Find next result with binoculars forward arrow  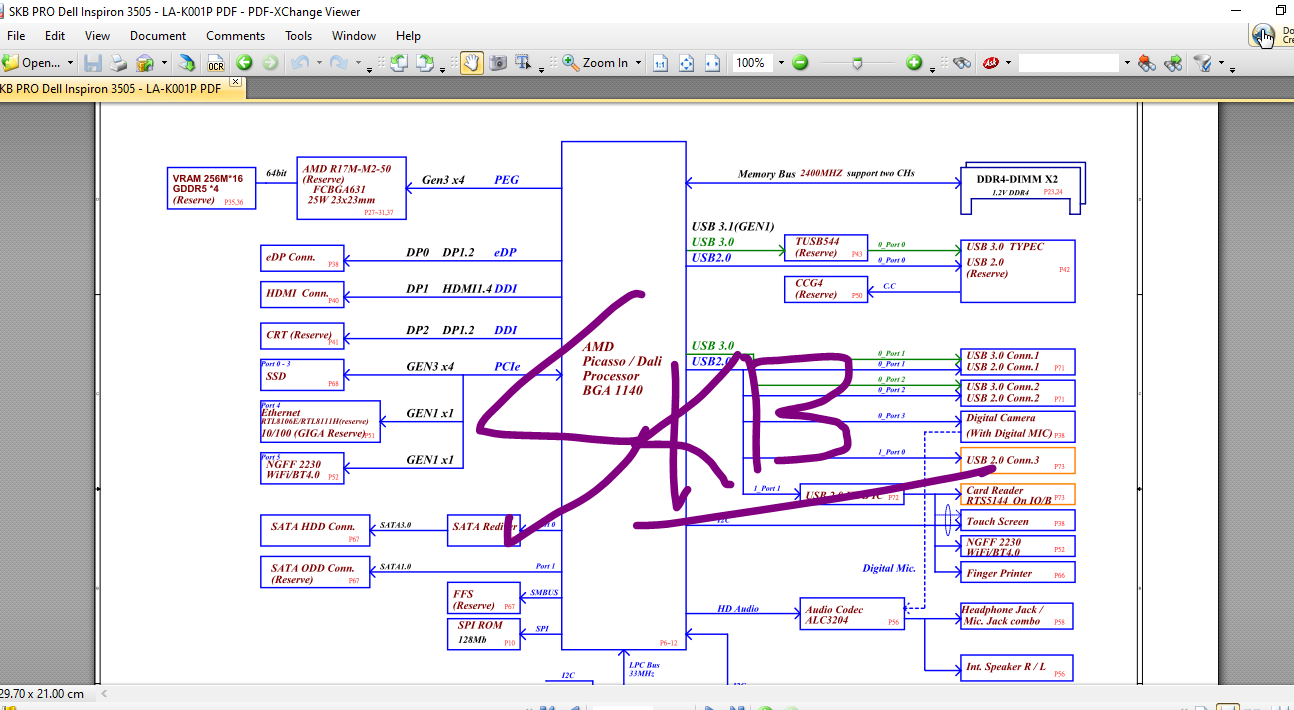(1173, 63)
